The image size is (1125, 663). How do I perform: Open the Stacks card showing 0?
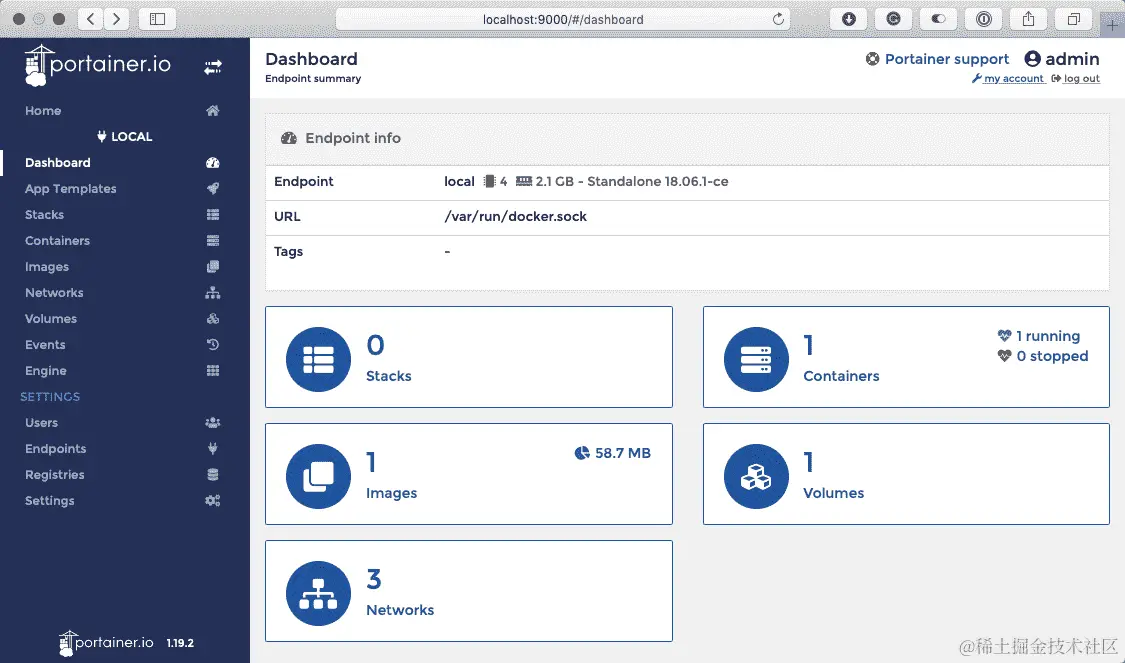tap(469, 357)
